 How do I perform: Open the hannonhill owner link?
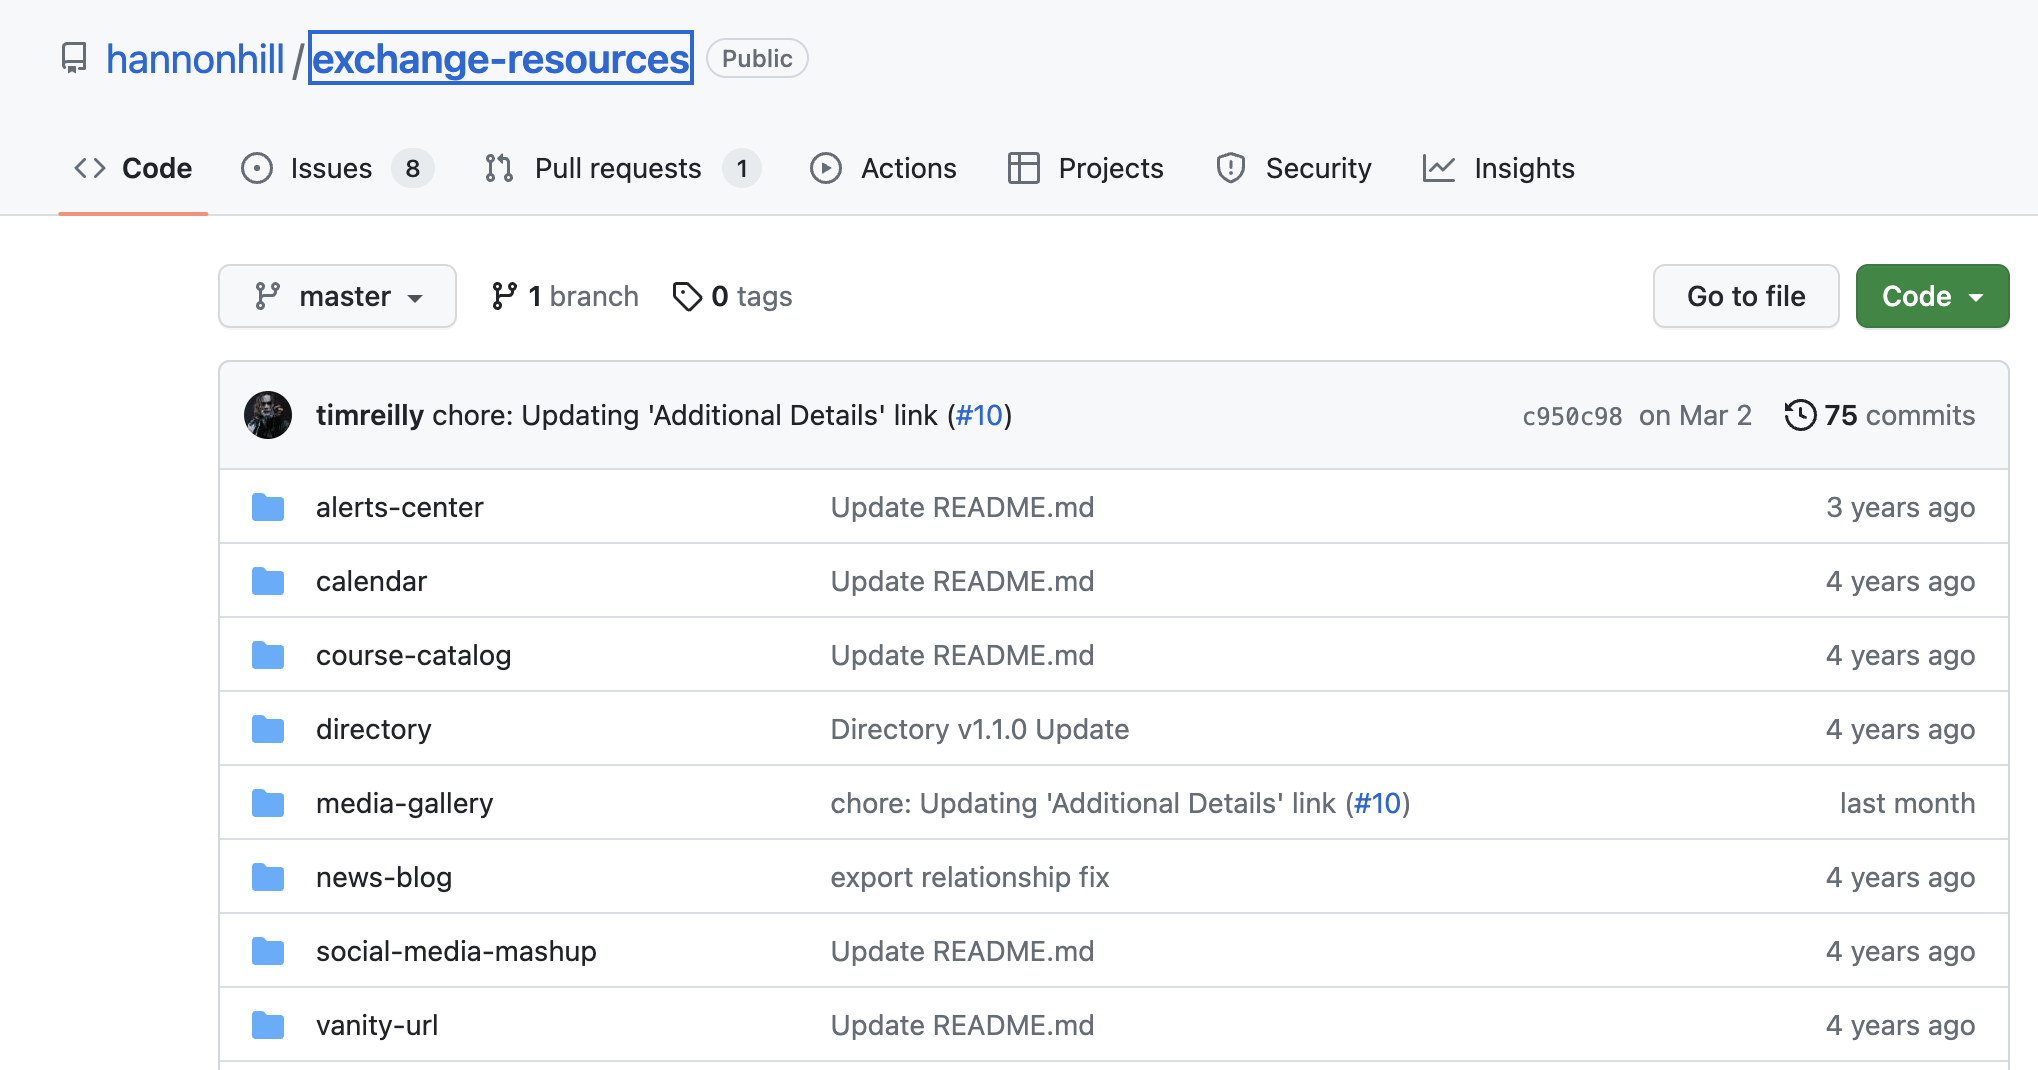pyautogui.click(x=195, y=59)
